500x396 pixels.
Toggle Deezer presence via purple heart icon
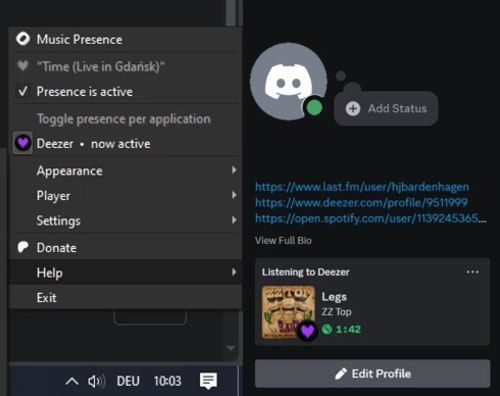23,143
